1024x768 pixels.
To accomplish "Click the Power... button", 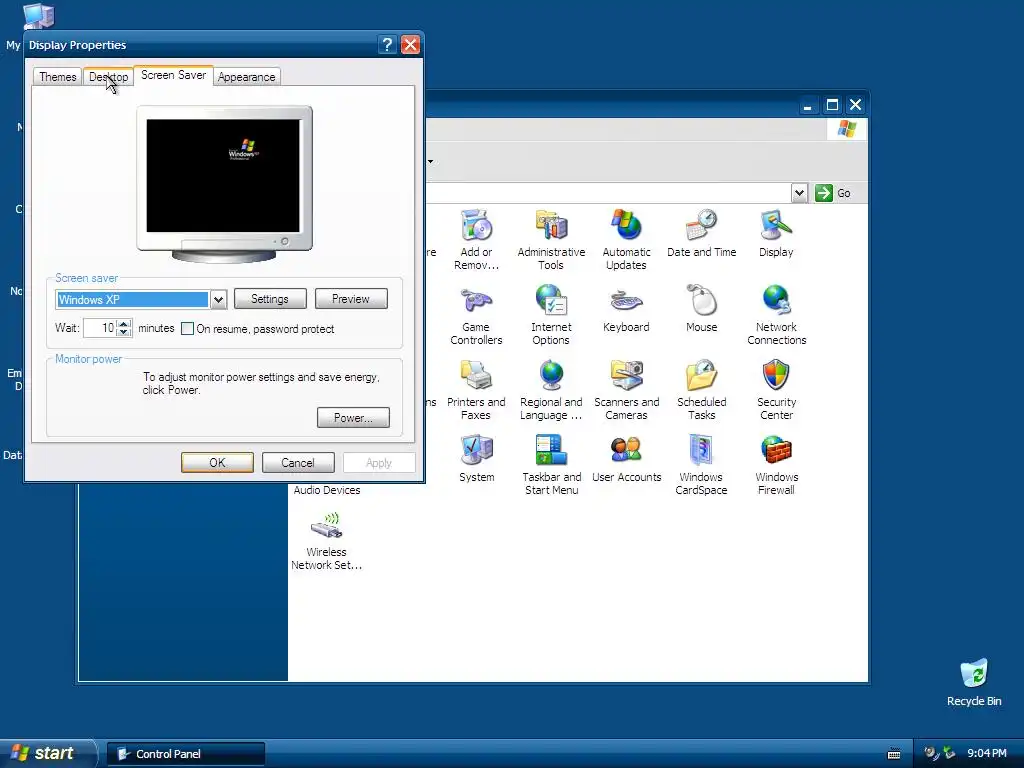I will click(x=353, y=417).
